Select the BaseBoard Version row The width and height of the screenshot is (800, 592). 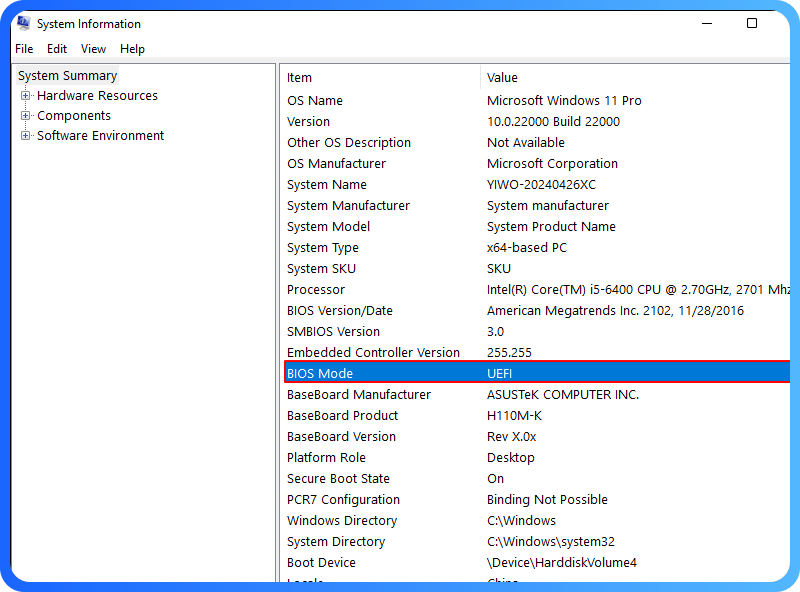537,436
